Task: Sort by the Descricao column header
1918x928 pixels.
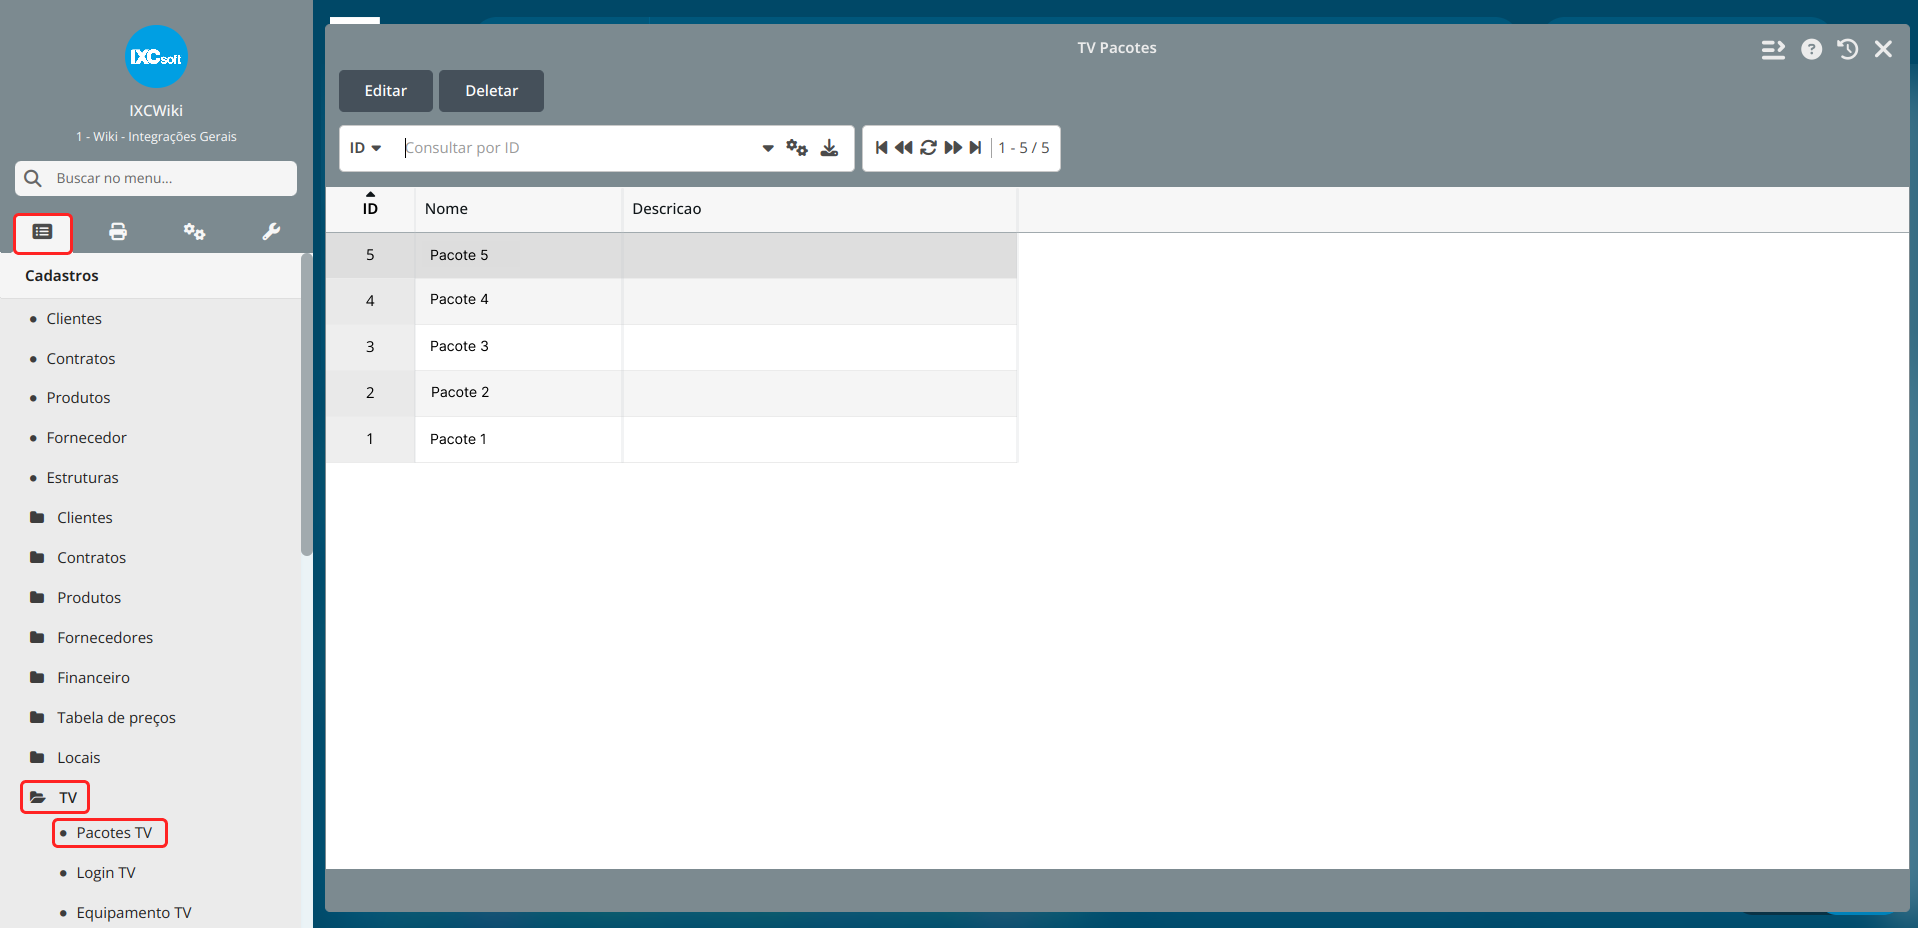Action: [x=819, y=209]
